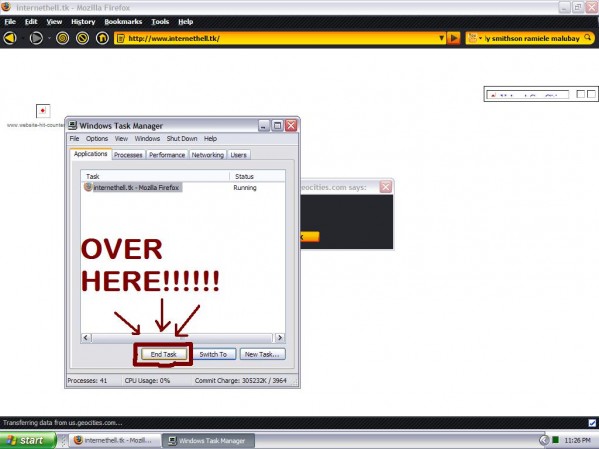The height and width of the screenshot is (449, 599).
Task: Switch to the Users tab
Action: [238, 155]
